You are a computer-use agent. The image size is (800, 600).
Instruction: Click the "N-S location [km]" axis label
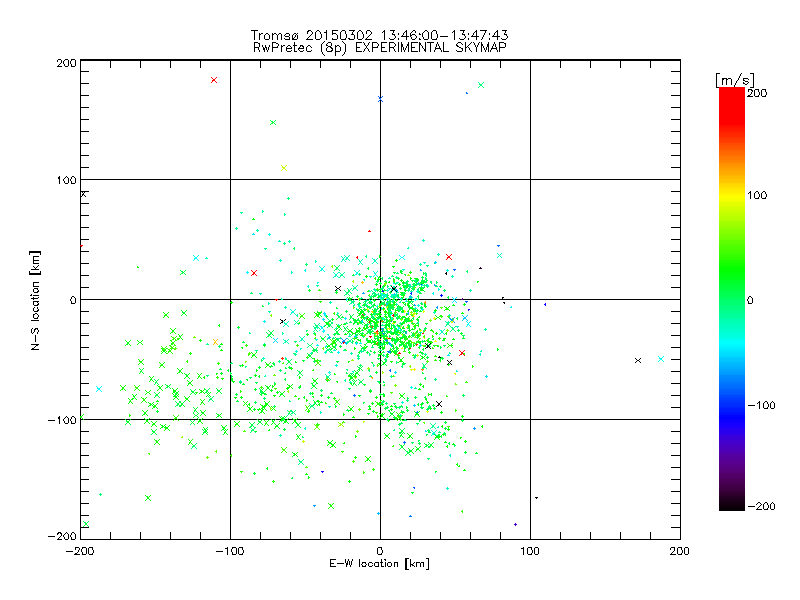click(35, 301)
